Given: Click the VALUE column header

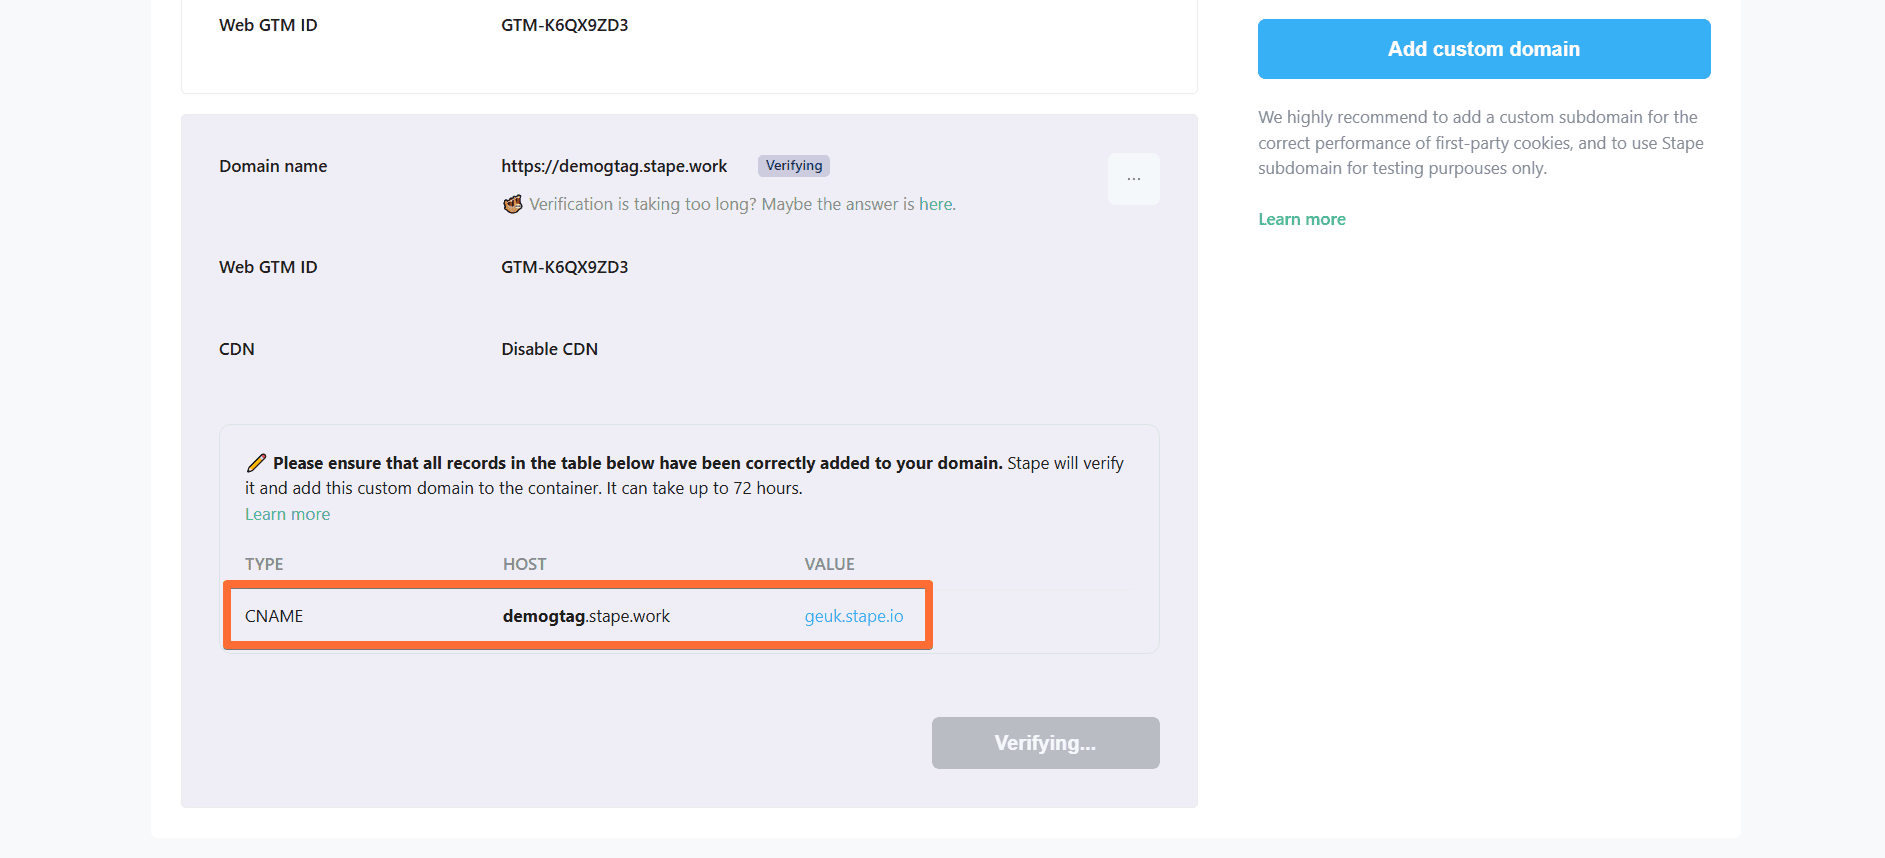Looking at the screenshot, I should coord(830,564).
